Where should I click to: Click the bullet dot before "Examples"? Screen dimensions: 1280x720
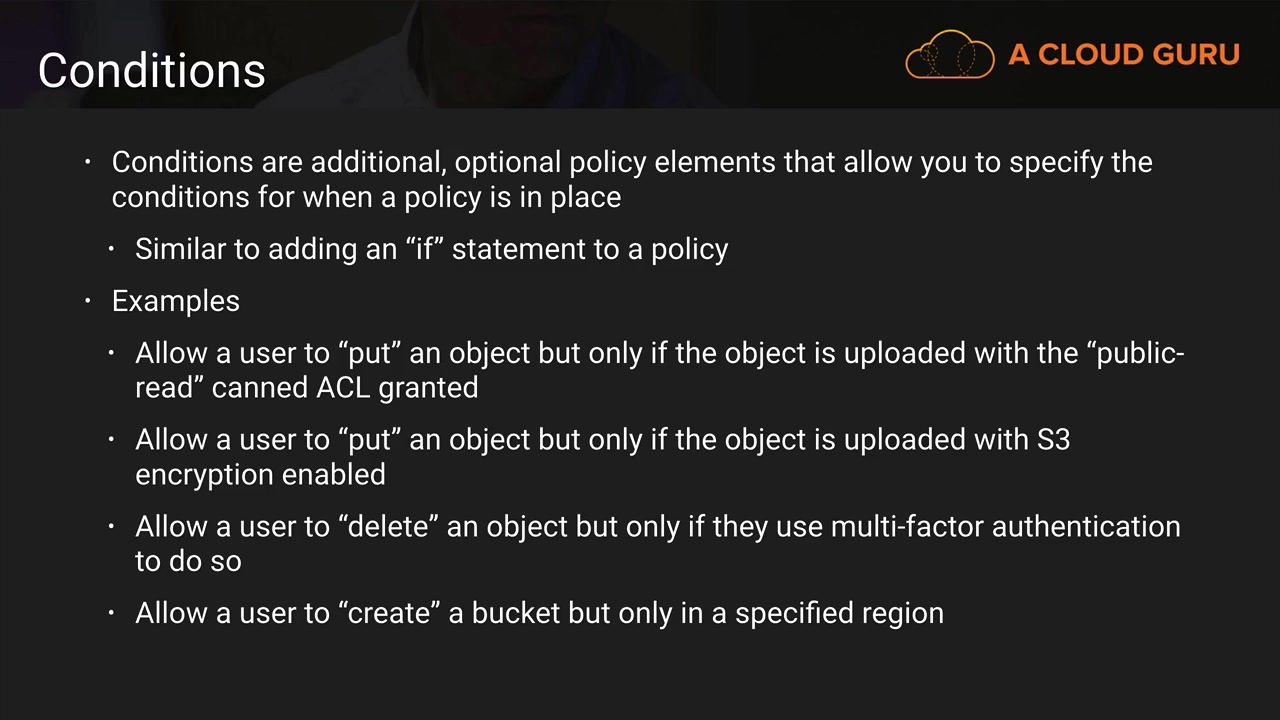(88, 301)
